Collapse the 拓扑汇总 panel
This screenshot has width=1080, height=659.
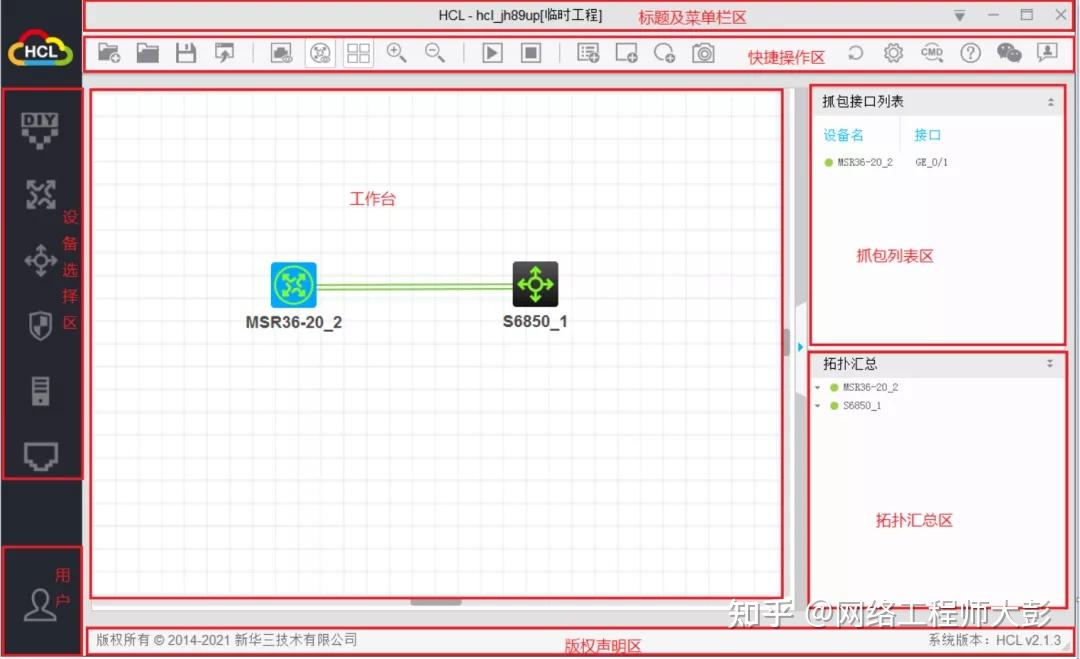[x=1049, y=363]
